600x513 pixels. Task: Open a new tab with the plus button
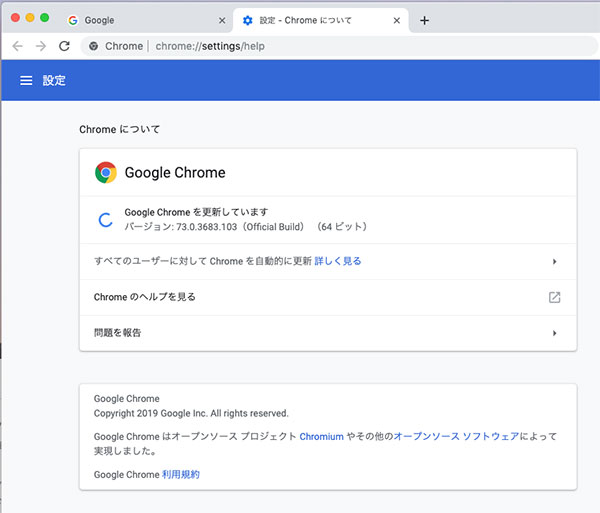click(x=424, y=20)
